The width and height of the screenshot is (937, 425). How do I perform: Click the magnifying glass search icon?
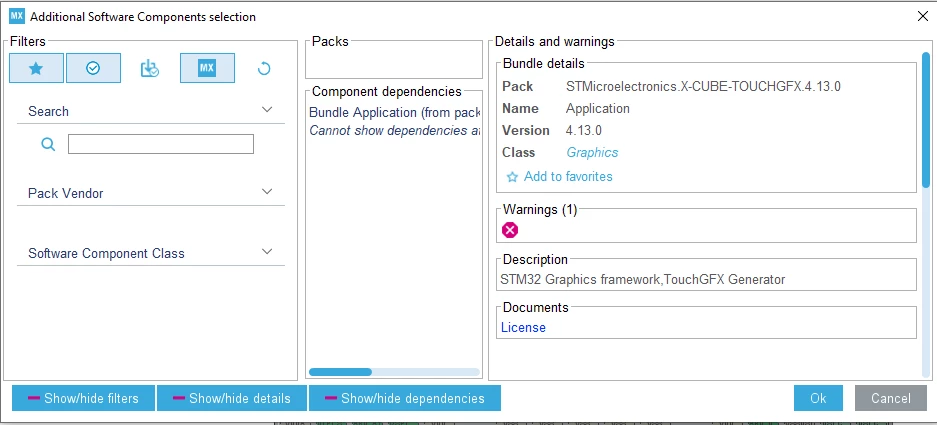pyautogui.click(x=48, y=144)
